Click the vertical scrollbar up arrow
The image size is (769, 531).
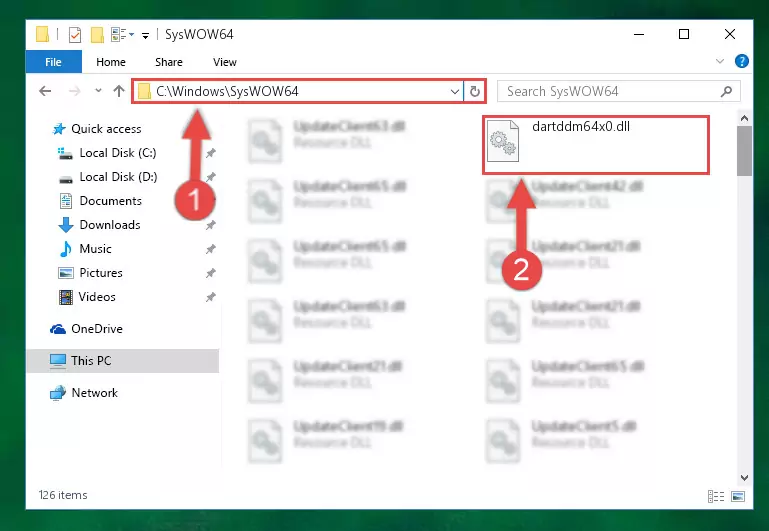pyautogui.click(x=744, y=118)
